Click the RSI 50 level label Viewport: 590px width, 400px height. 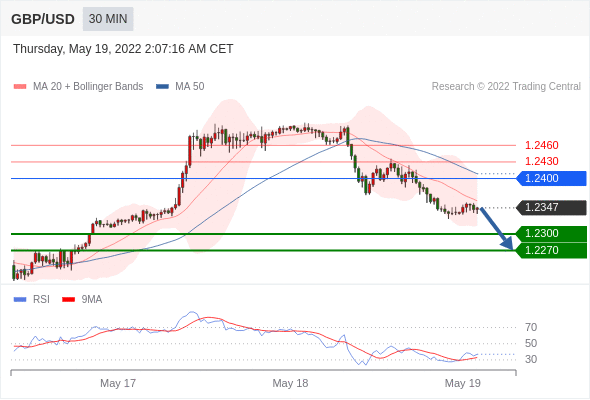[531, 343]
